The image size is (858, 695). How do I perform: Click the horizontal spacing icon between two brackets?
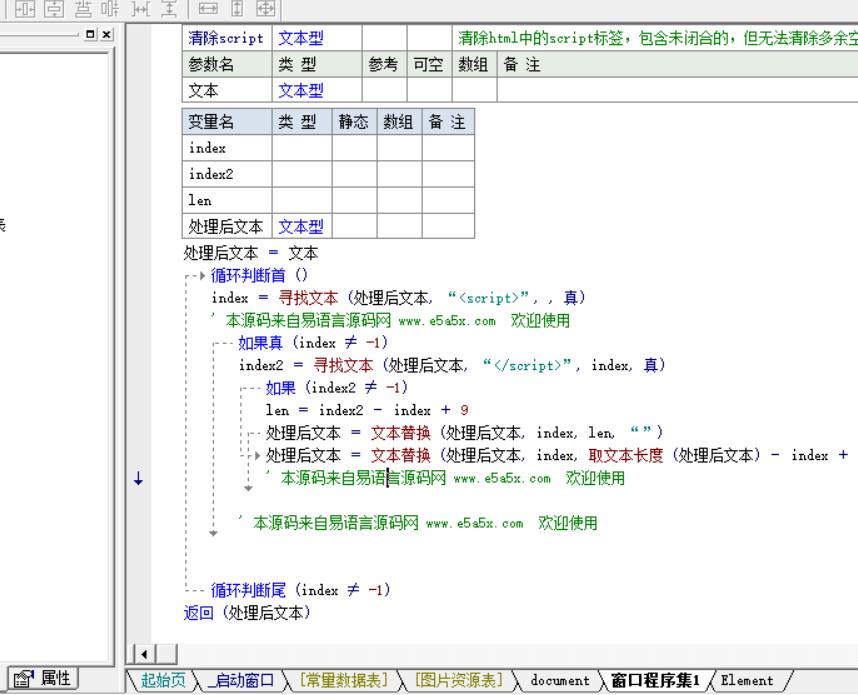coord(141,9)
